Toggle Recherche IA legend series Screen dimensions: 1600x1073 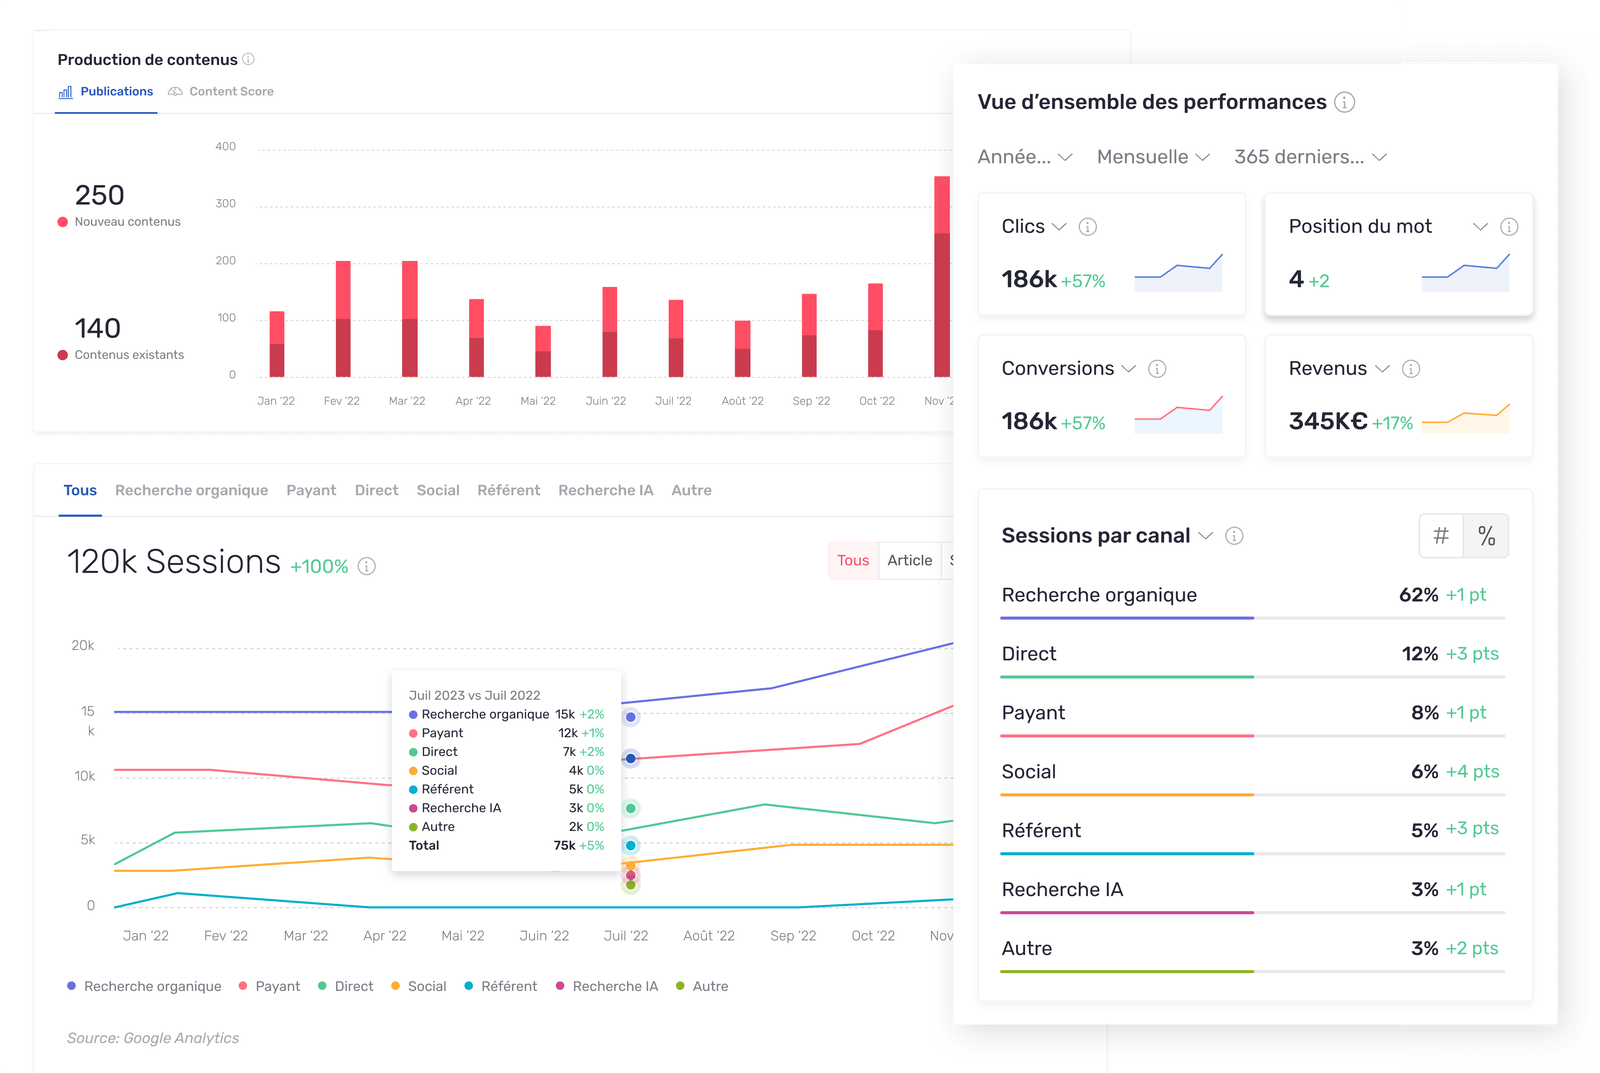coord(607,986)
